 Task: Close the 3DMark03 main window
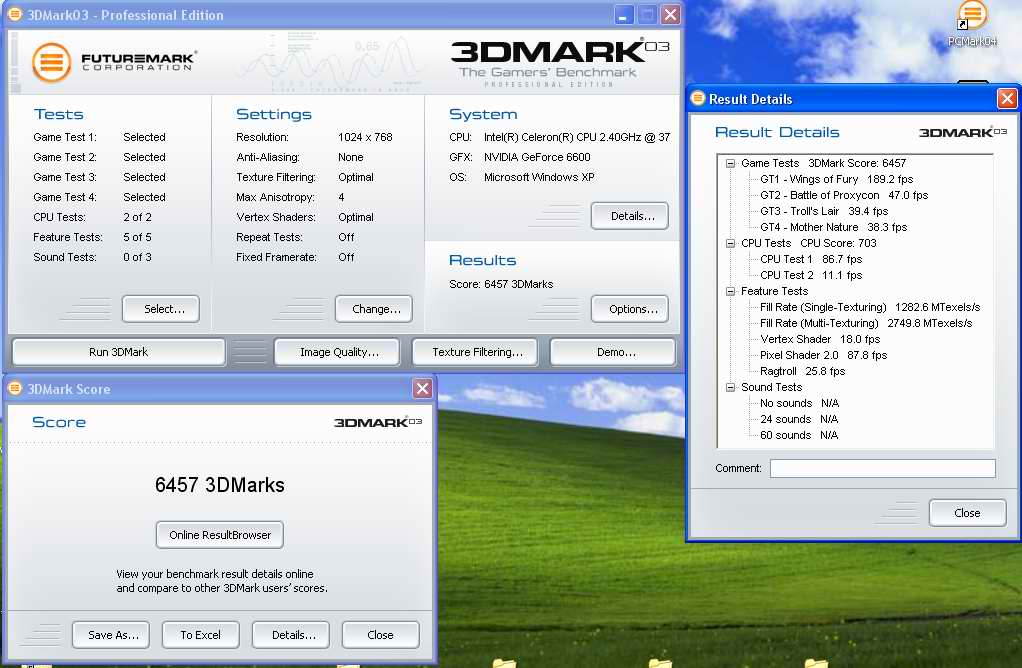pyautogui.click(x=671, y=14)
